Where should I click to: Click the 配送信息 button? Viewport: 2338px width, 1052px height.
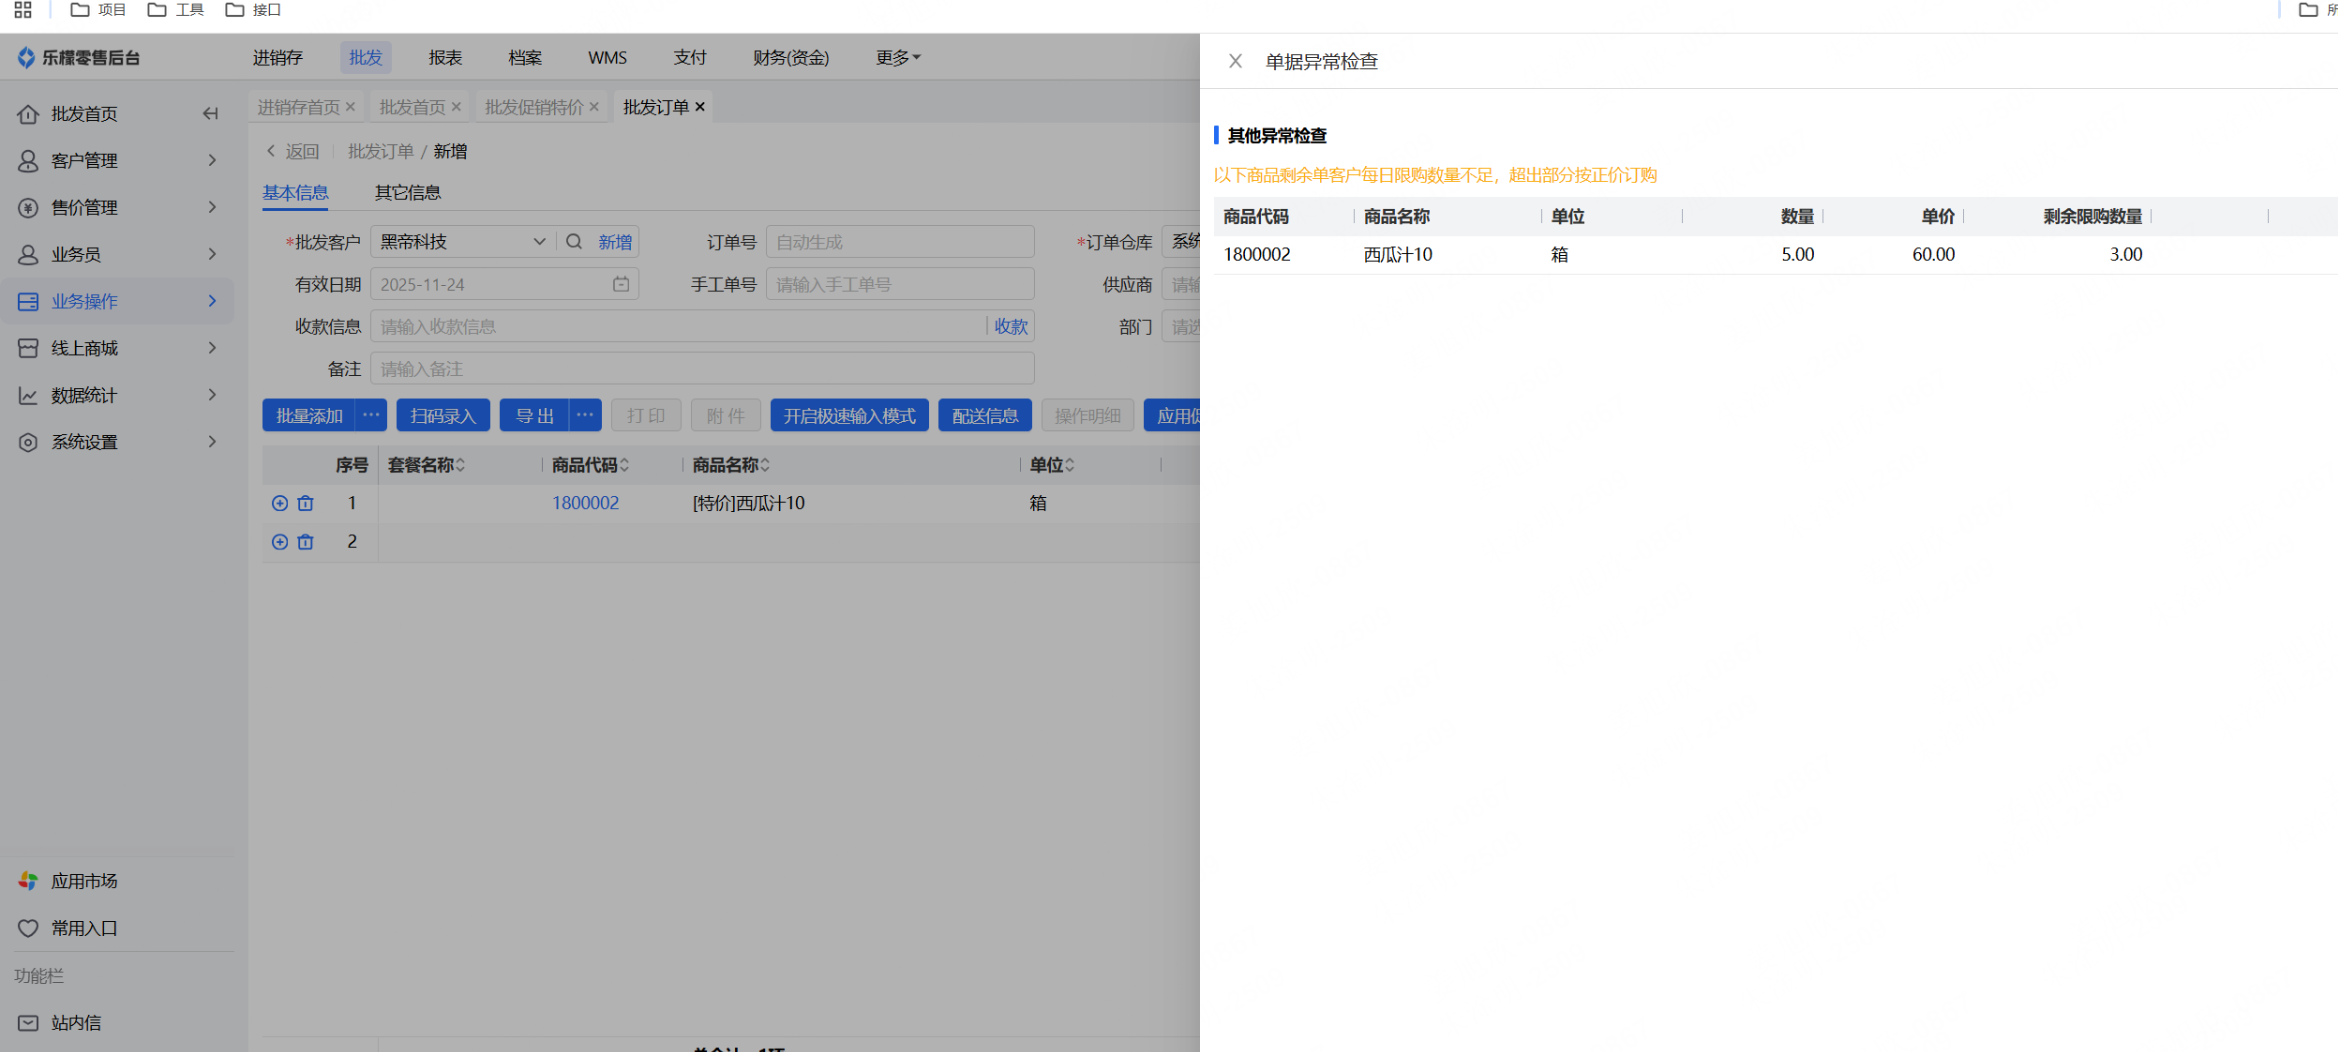coord(985,416)
